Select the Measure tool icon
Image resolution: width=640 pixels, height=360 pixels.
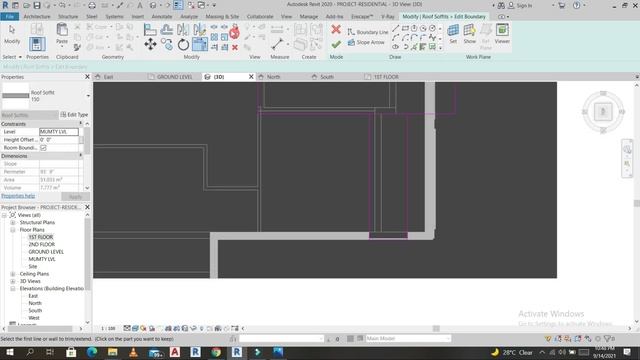coord(277,44)
